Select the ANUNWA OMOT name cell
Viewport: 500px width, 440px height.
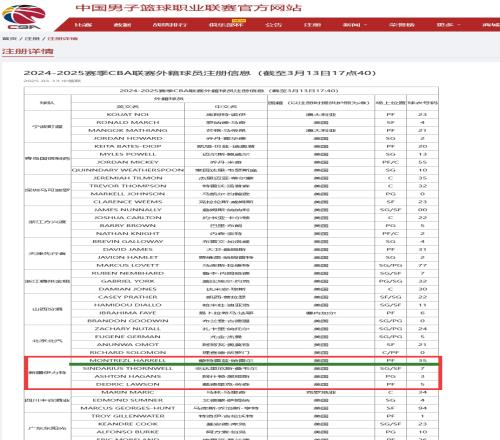[128, 345]
